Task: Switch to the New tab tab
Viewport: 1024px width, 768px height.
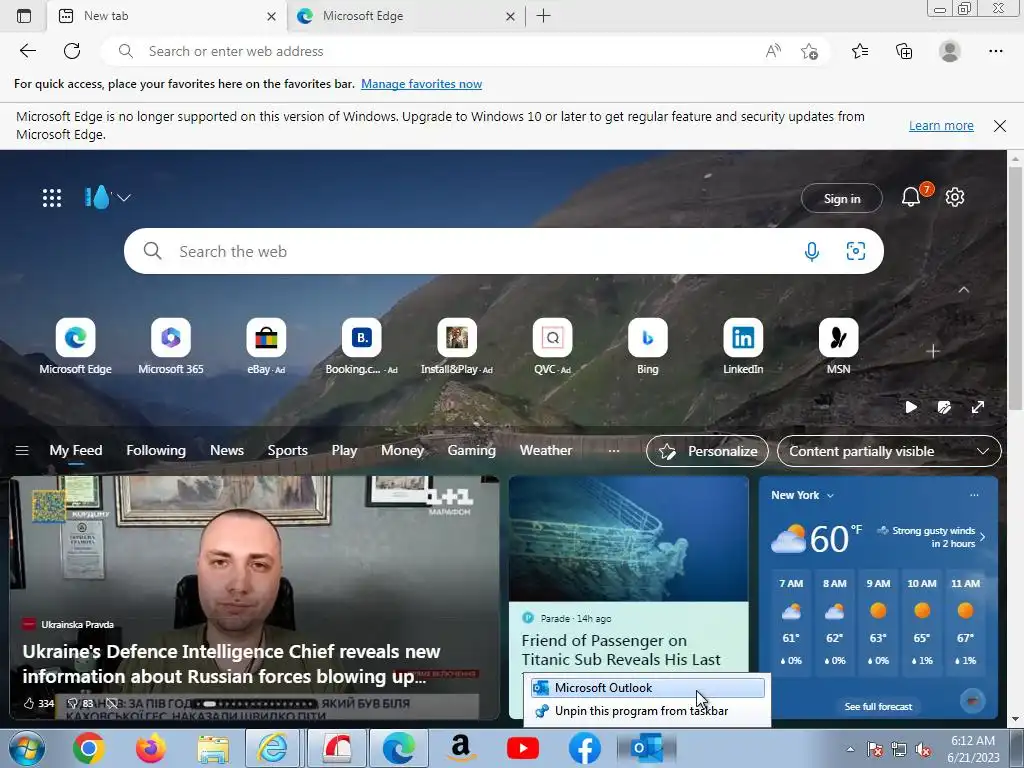Action: (167, 16)
